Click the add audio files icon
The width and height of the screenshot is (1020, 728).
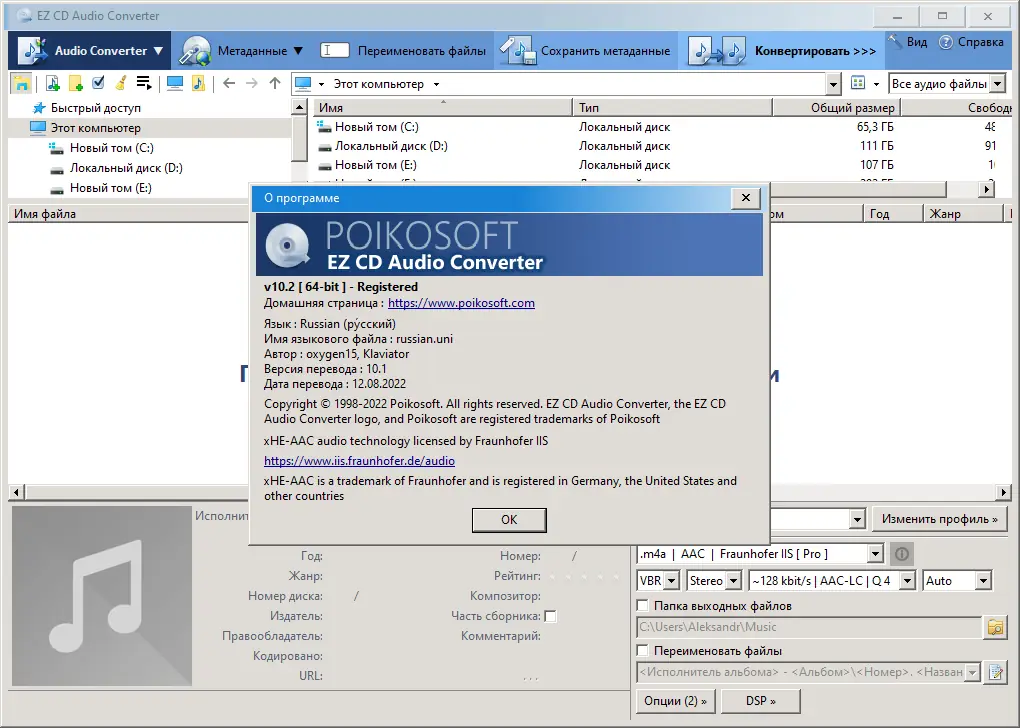[x=53, y=83]
